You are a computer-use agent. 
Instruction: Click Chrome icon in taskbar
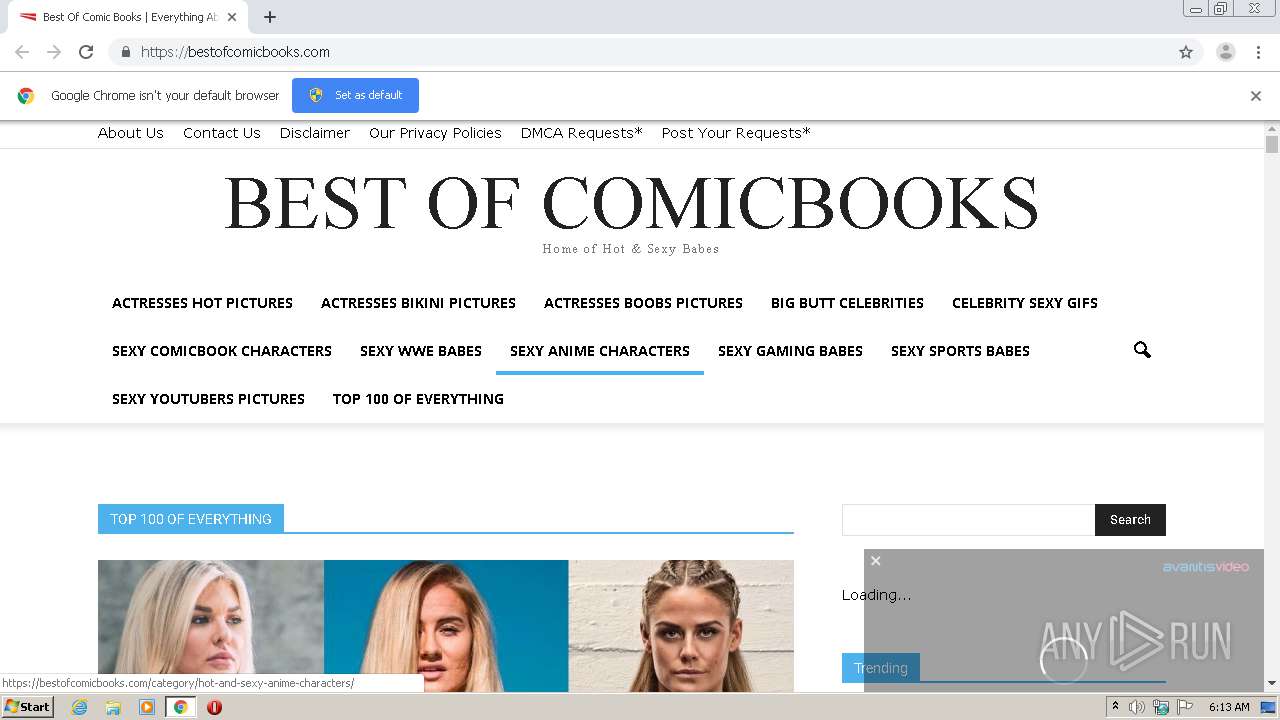click(x=180, y=707)
